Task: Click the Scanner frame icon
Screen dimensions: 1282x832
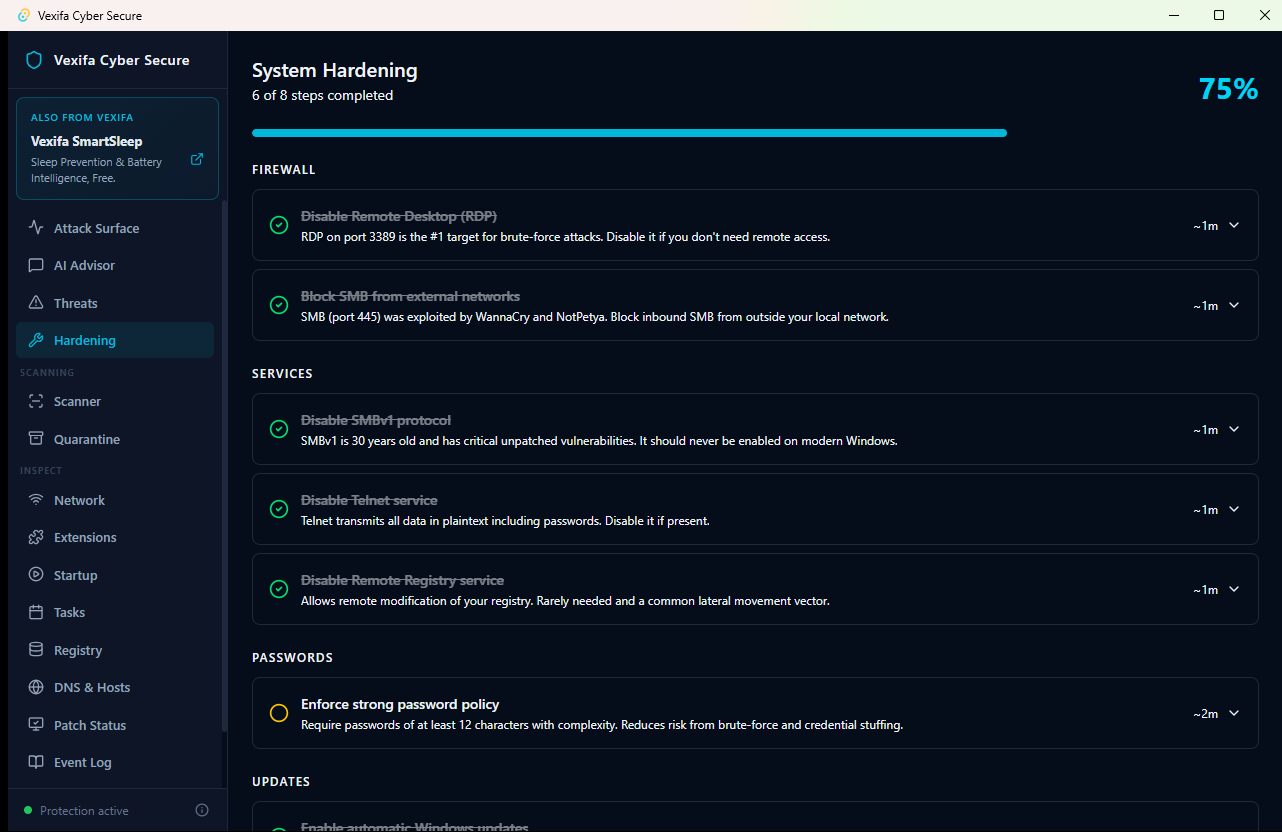Action: [36, 401]
